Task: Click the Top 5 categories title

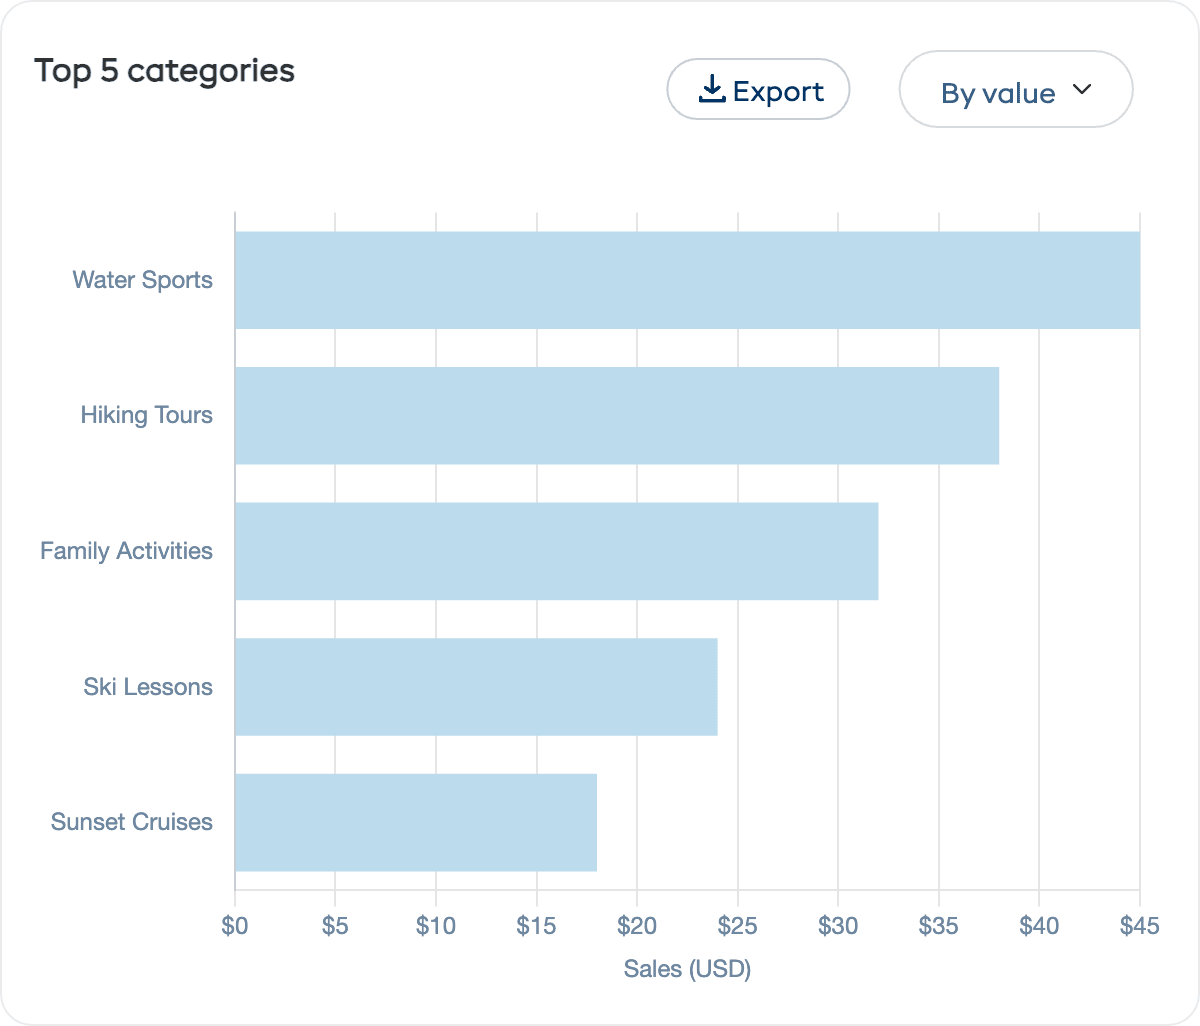Action: (x=165, y=70)
